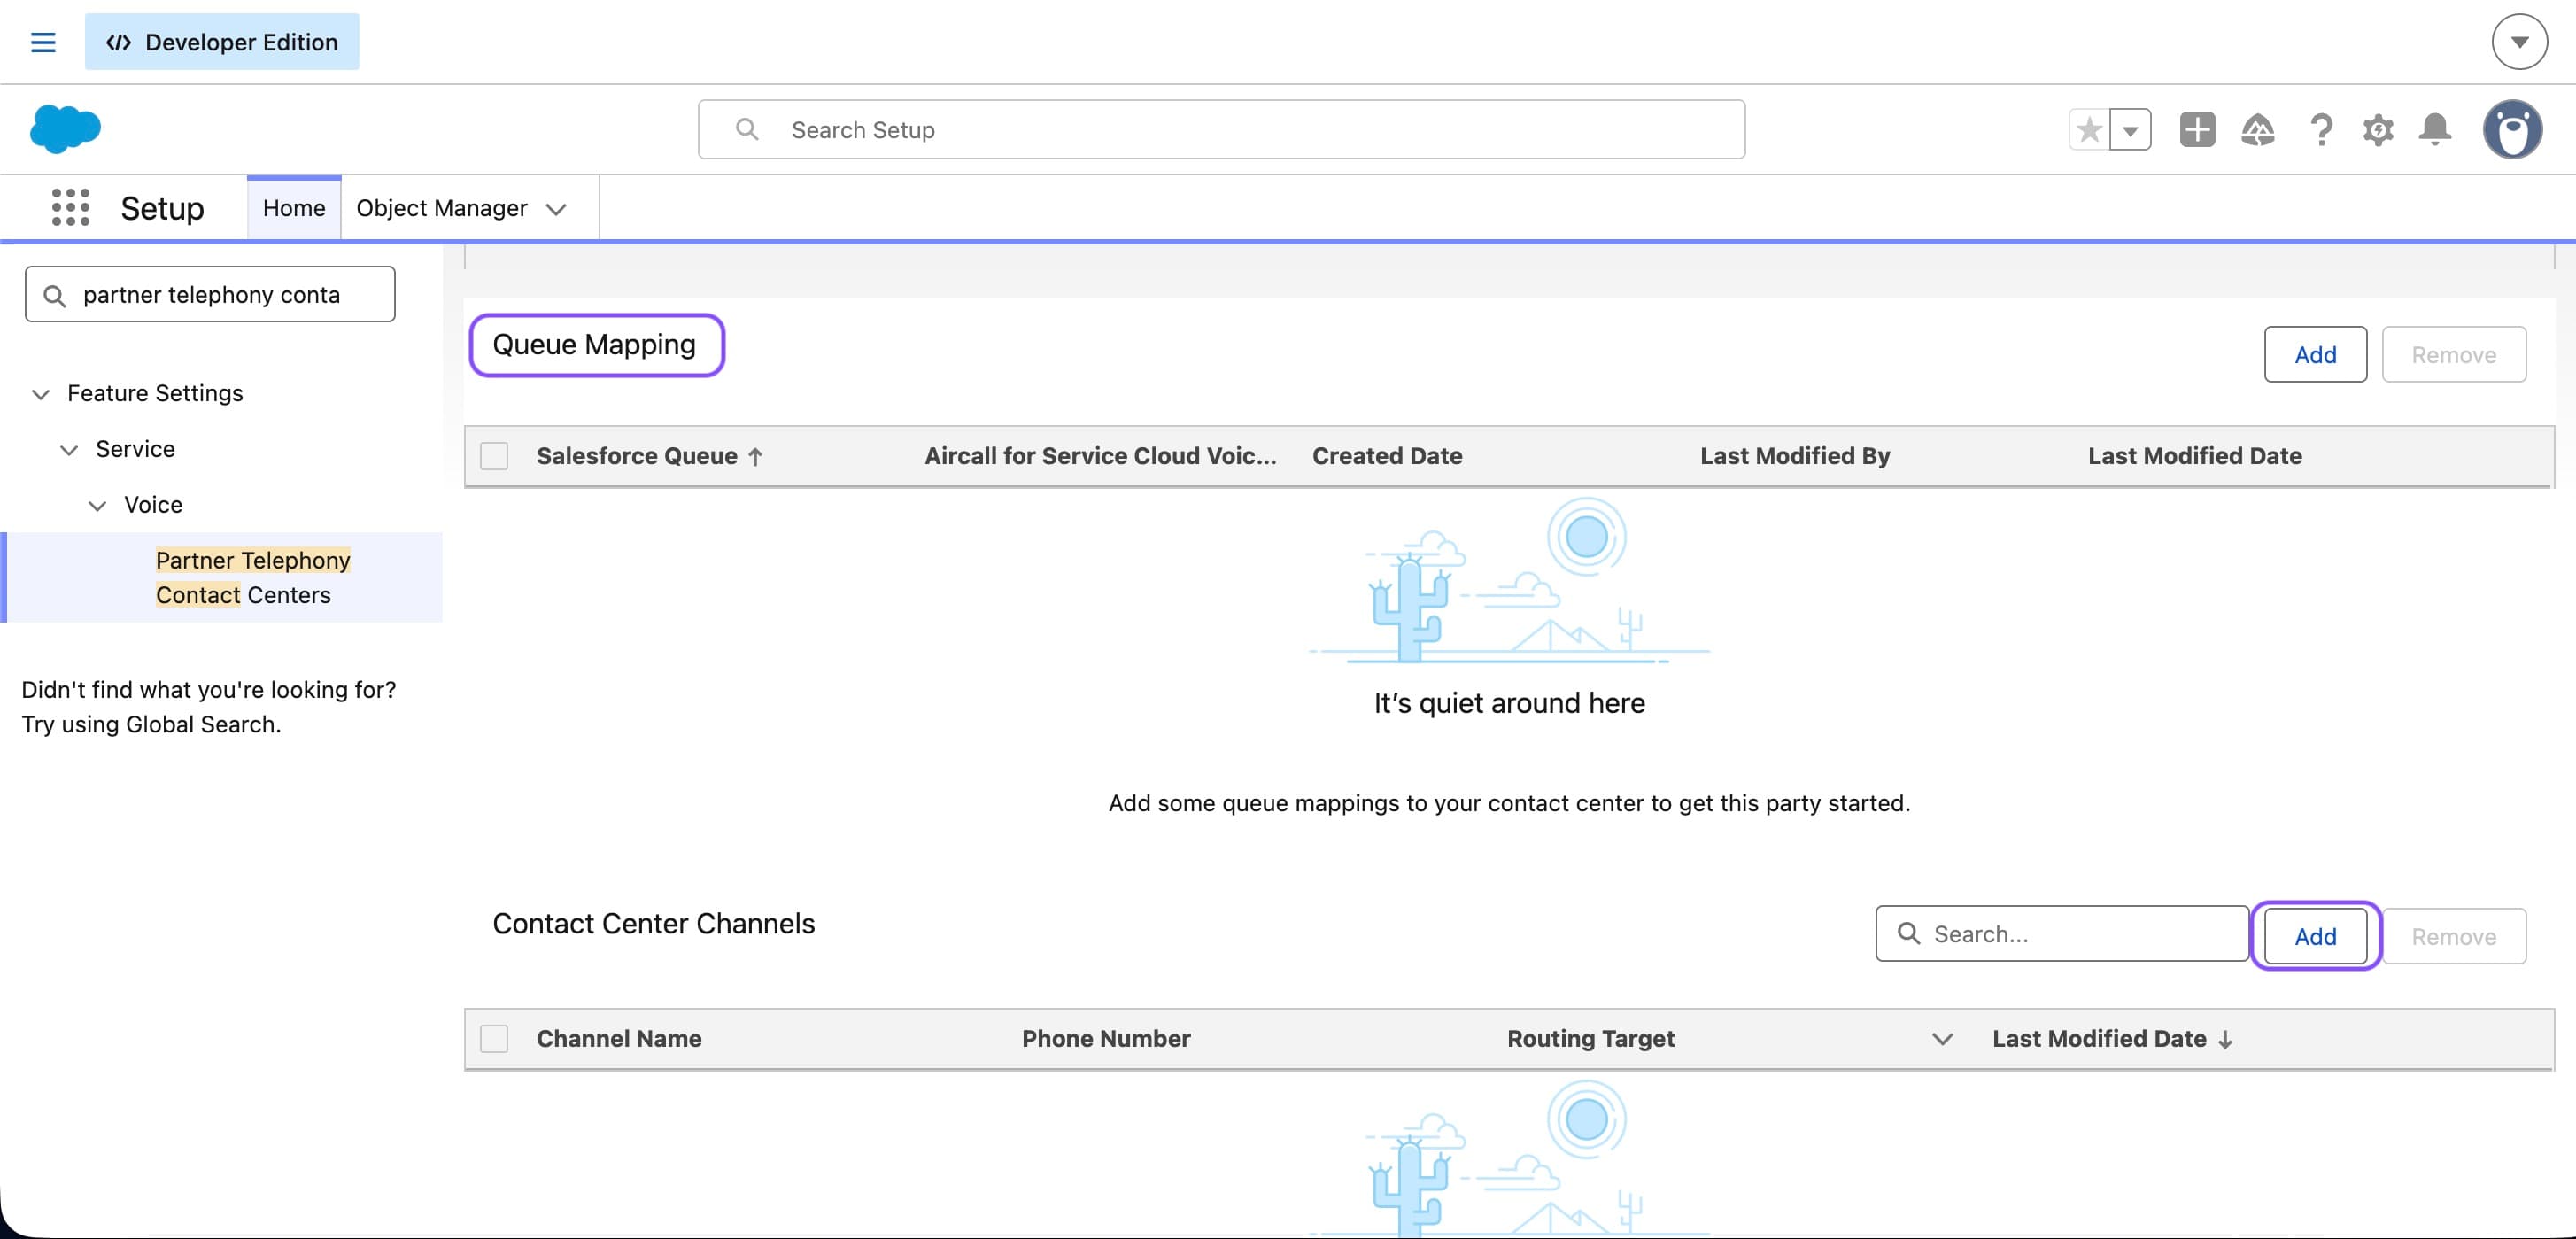This screenshot has width=2576, height=1239.
Task: Sort by Salesforce Queue column
Action: pos(650,456)
